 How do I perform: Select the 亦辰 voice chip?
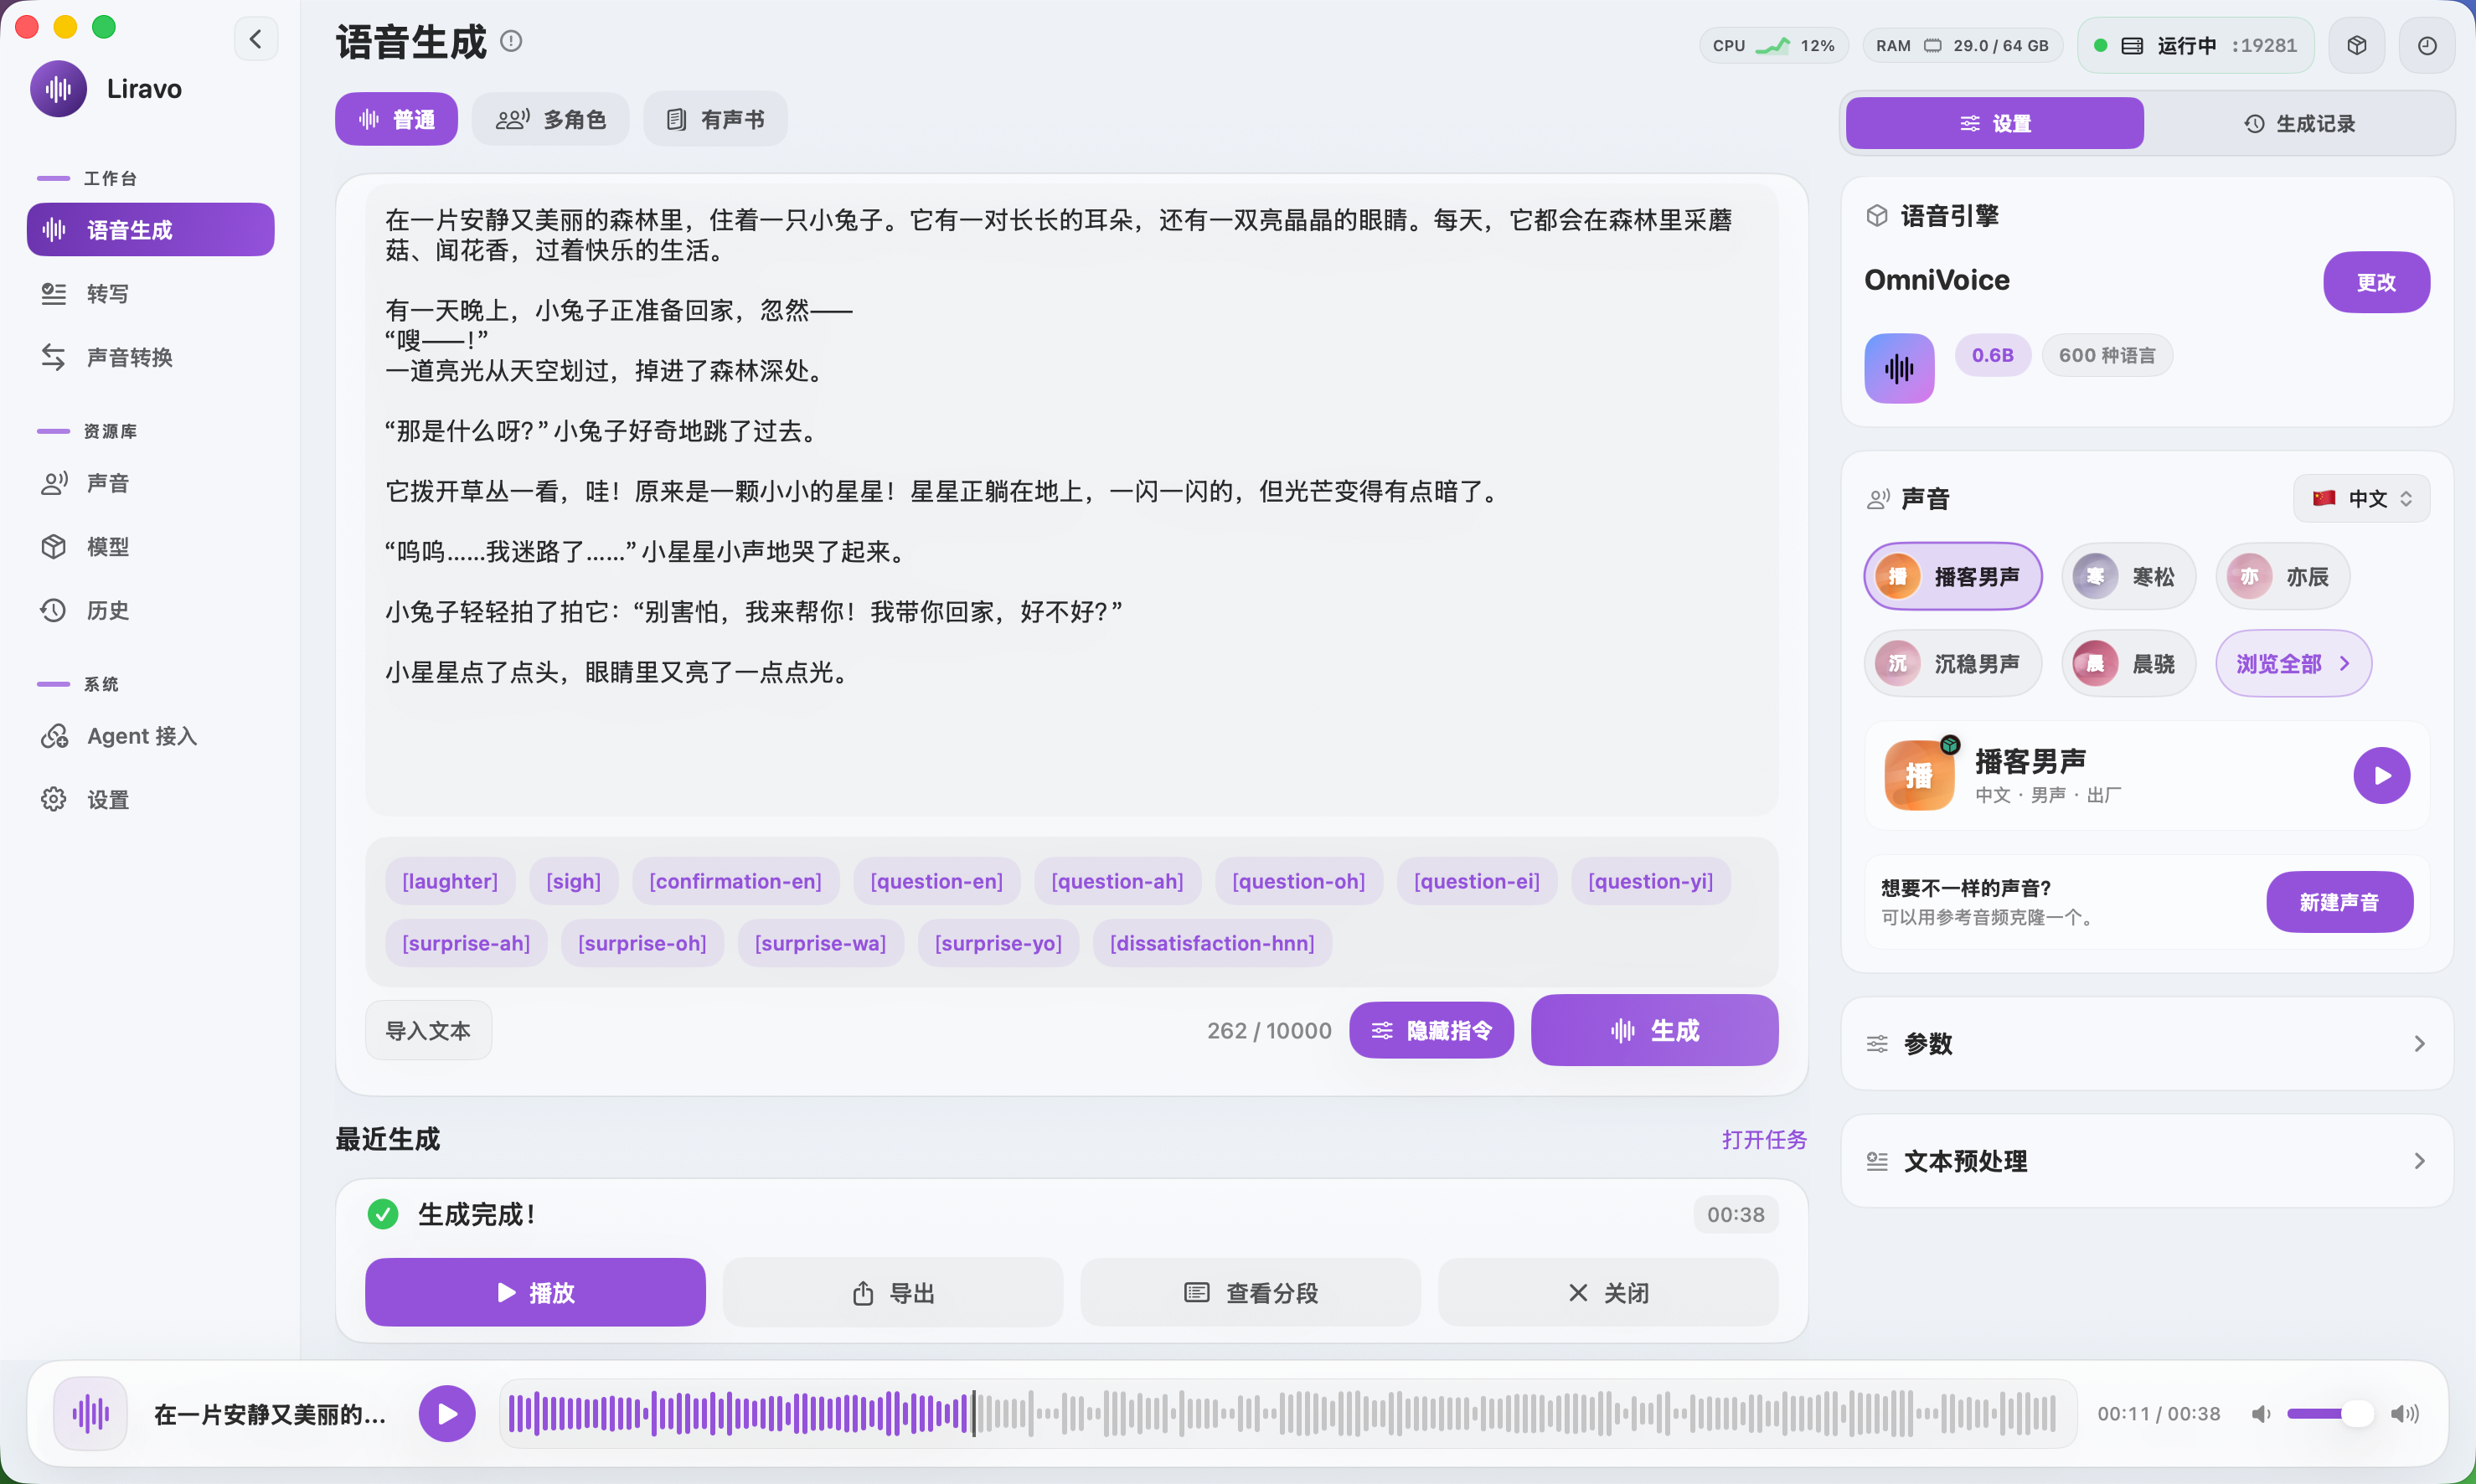click(x=2282, y=576)
